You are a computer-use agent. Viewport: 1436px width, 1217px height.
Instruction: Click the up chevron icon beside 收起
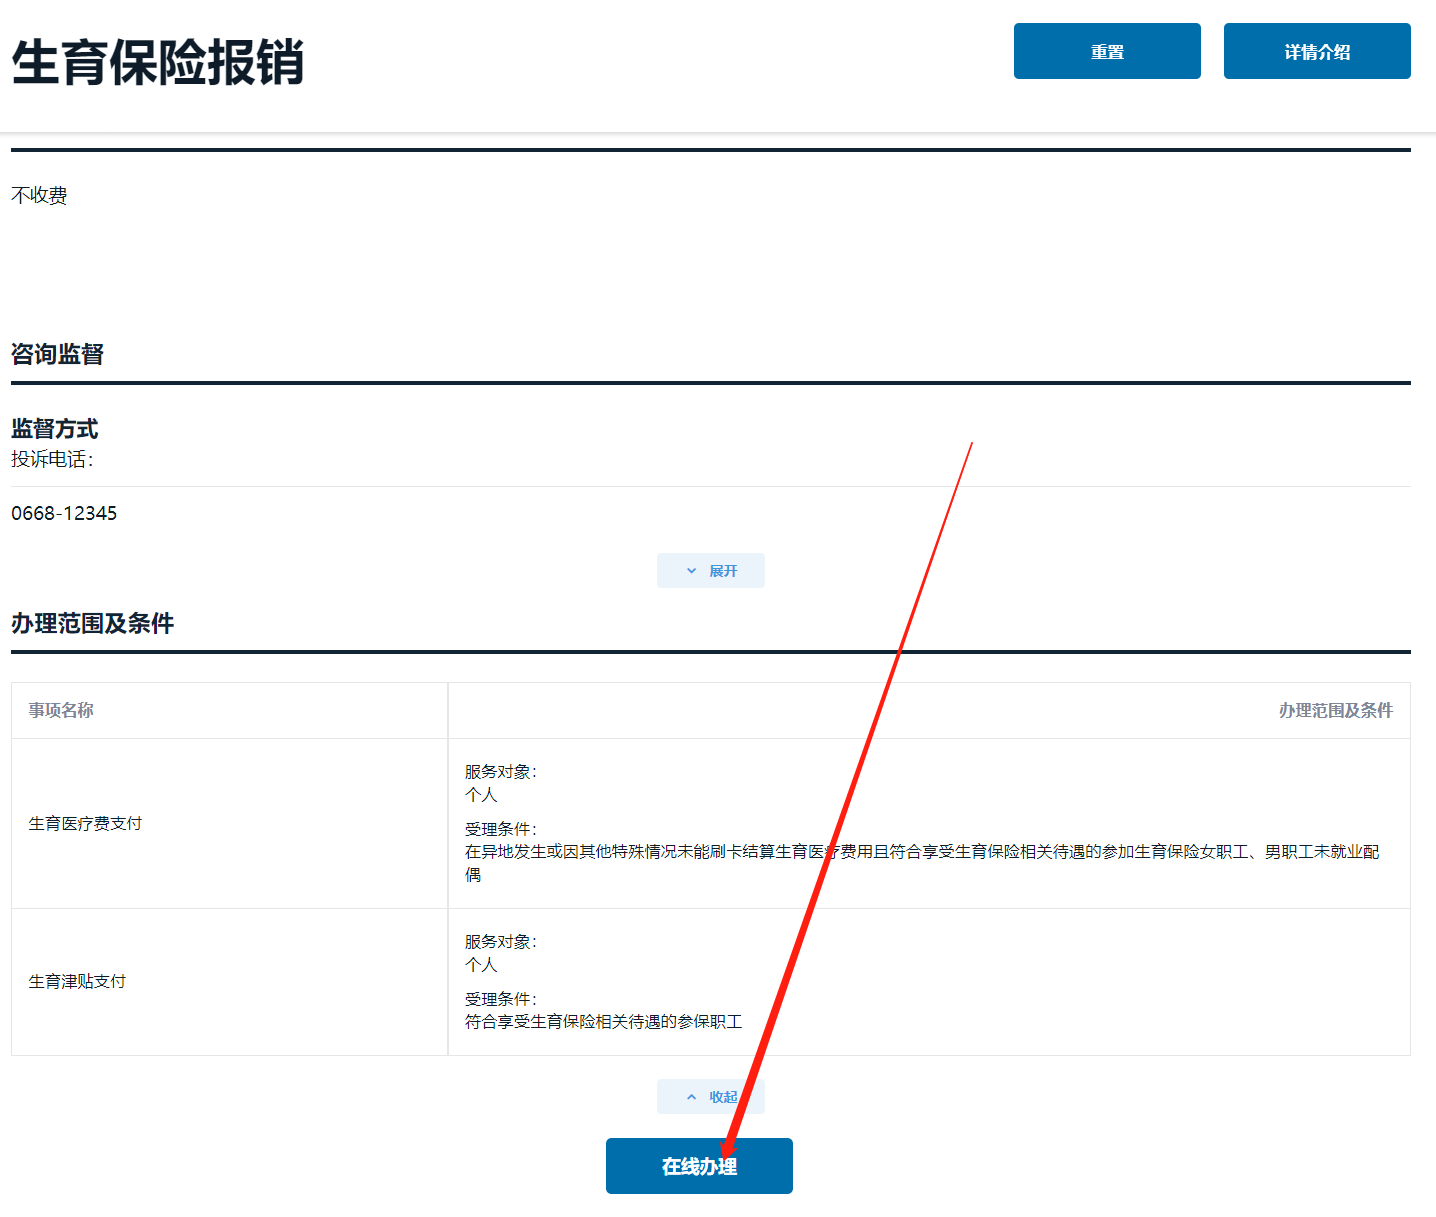(691, 1097)
